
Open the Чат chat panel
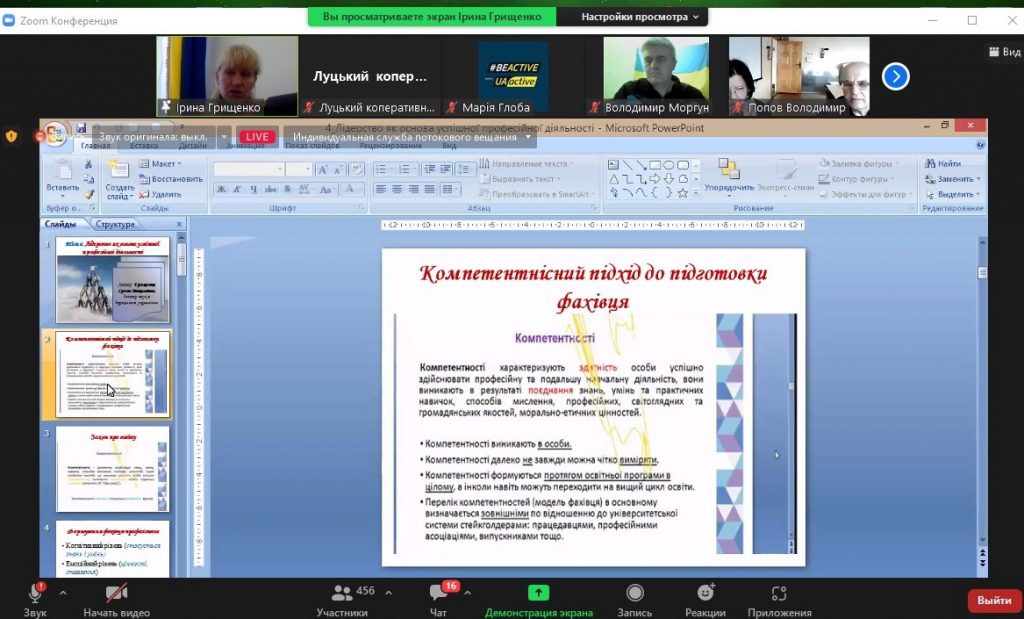[x=437, y=593]
